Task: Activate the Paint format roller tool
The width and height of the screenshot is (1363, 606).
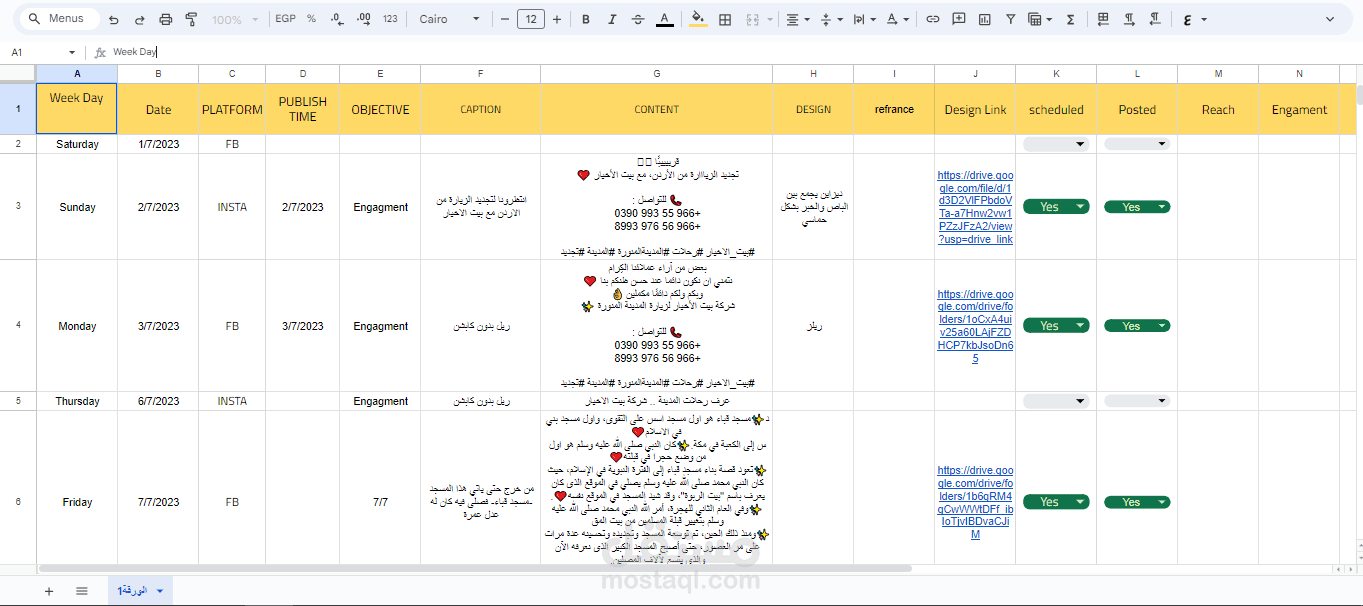Action: click(191, 19)
